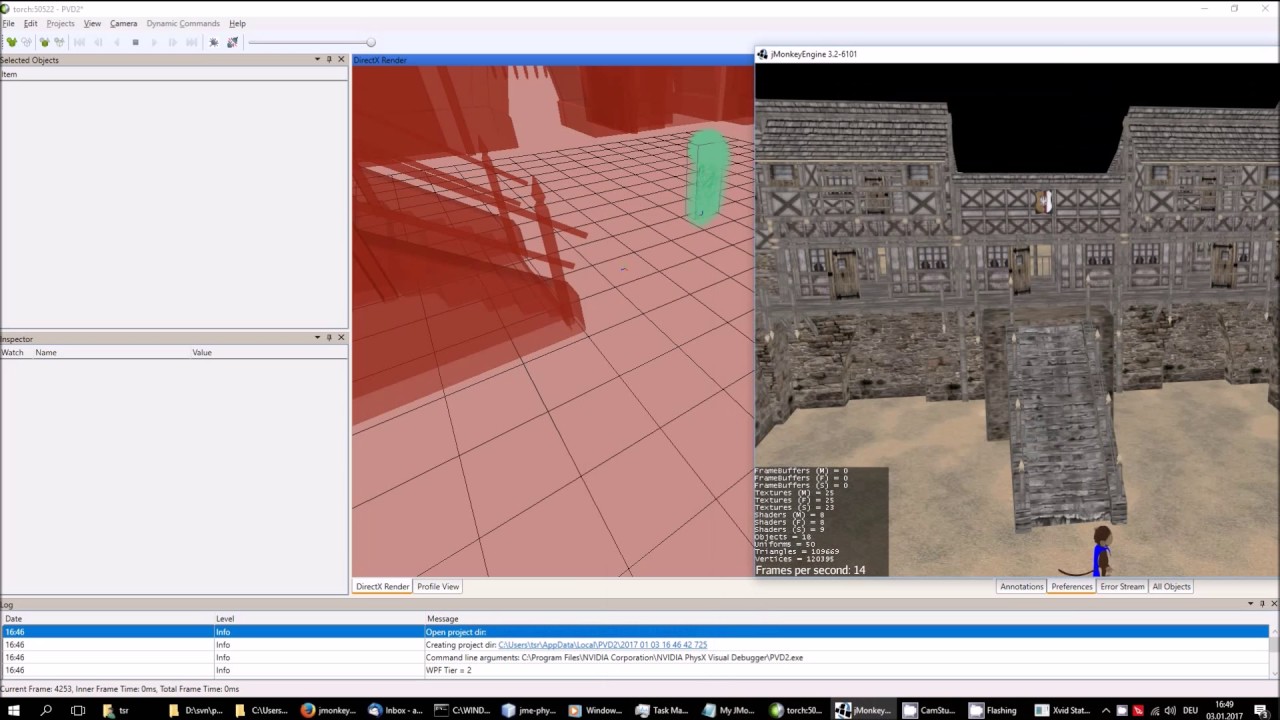Click the arrow-marked icon beside the bug icon

(232, 42)
